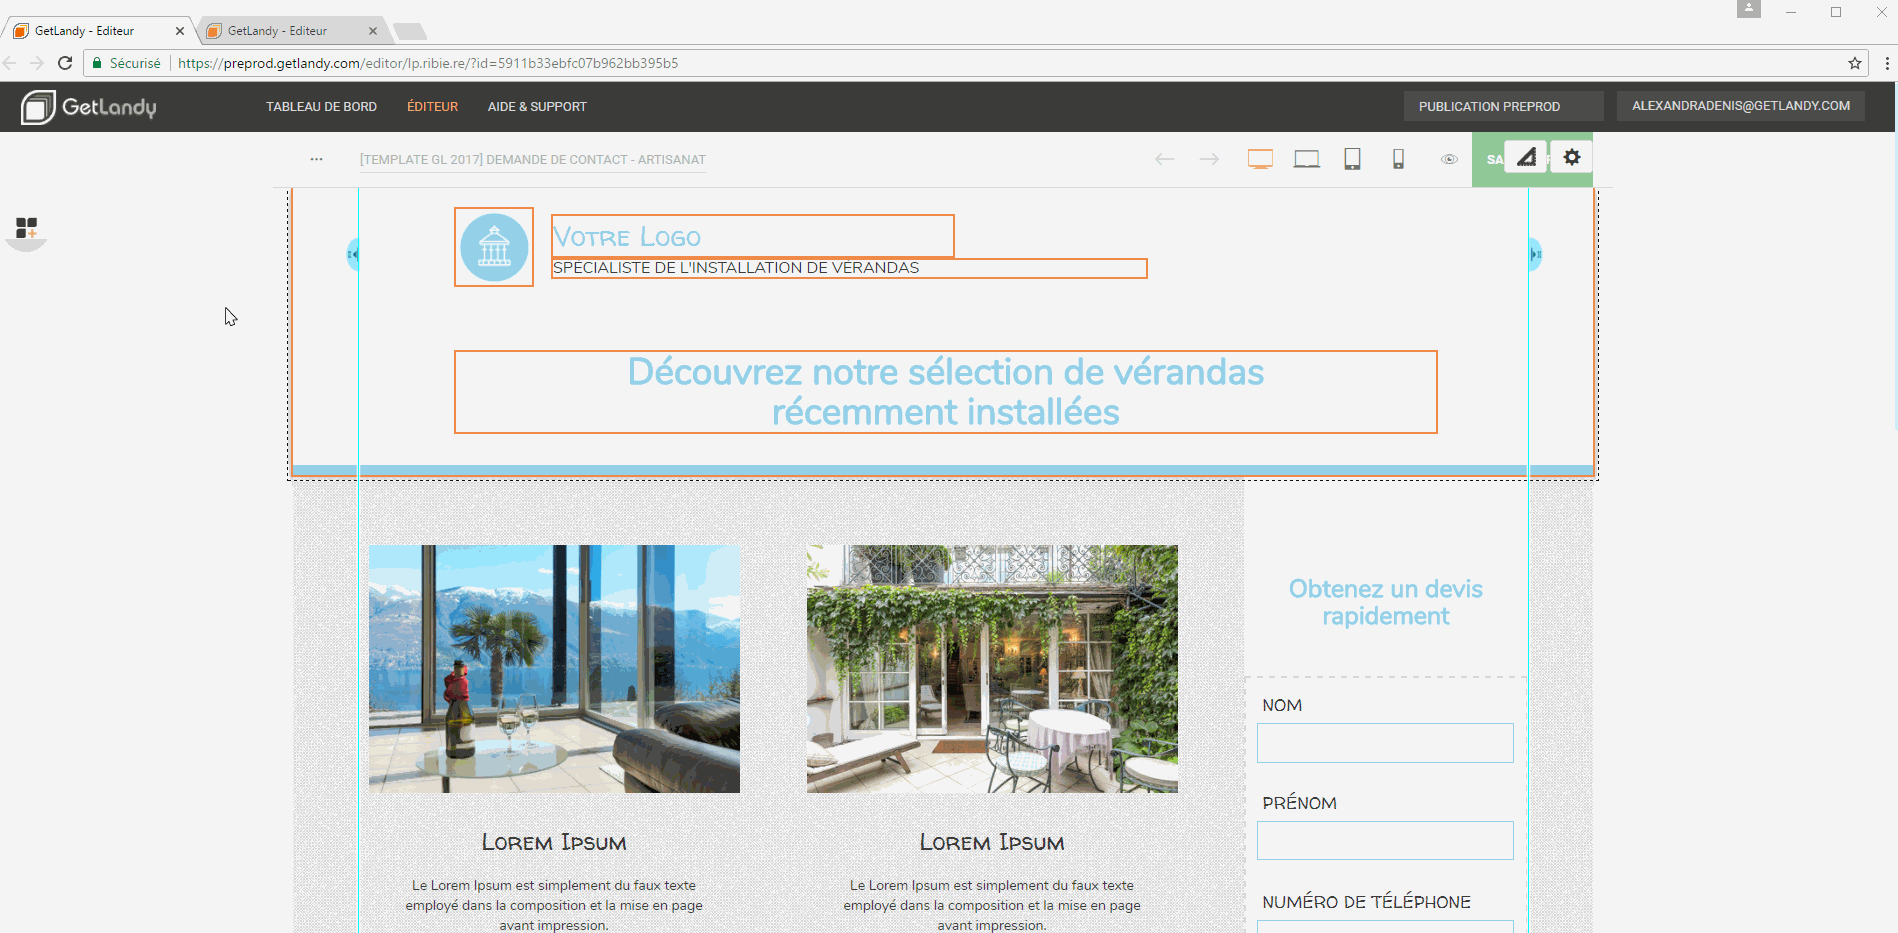The height and width of the screenshot is (933, 1898).
Task: Expand the three-dots page menu
Action: (x=316, y=159)
